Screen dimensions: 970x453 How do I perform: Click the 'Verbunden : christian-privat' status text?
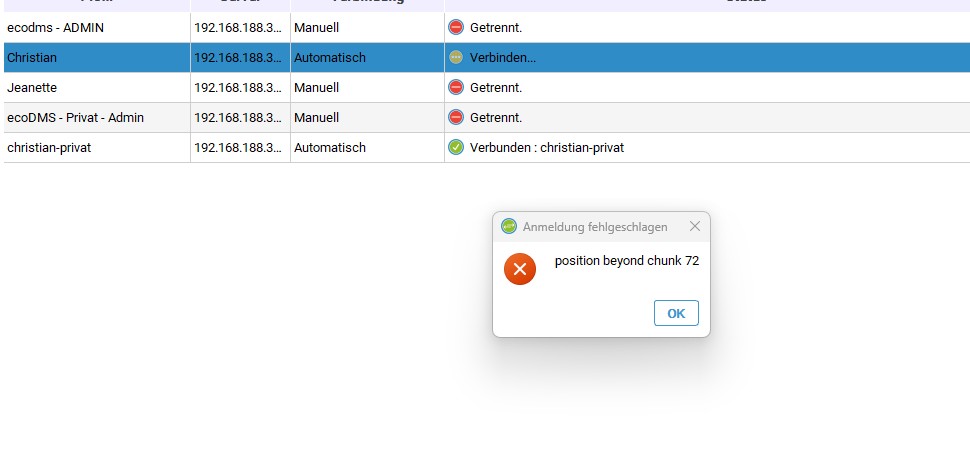pyautogui.click(x=547, y=148)
